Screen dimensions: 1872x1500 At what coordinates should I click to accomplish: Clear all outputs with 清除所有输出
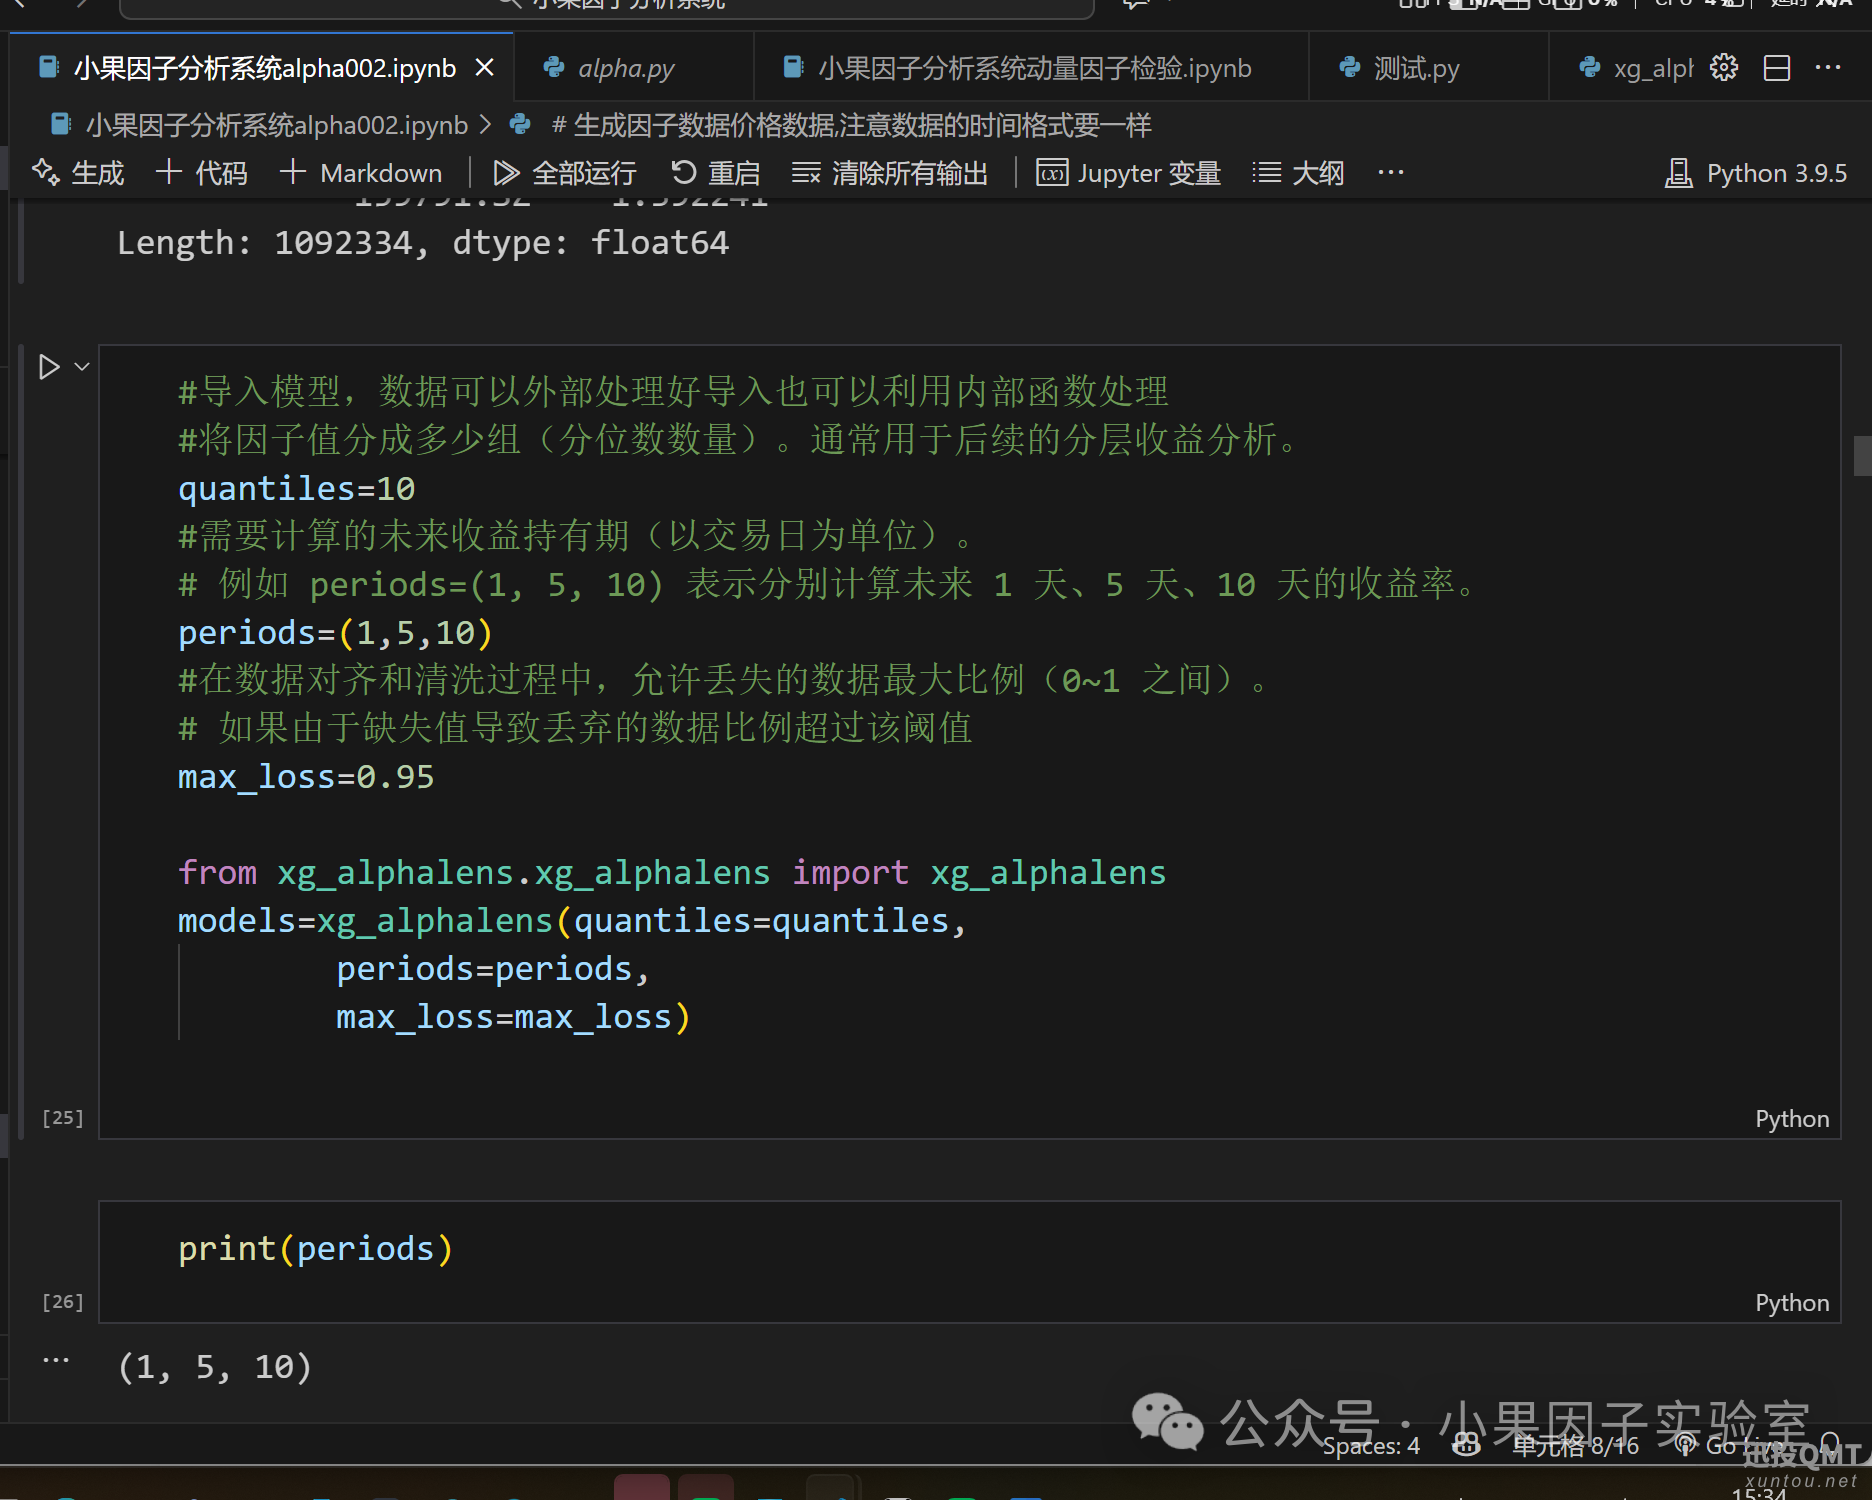click(890, 173)
